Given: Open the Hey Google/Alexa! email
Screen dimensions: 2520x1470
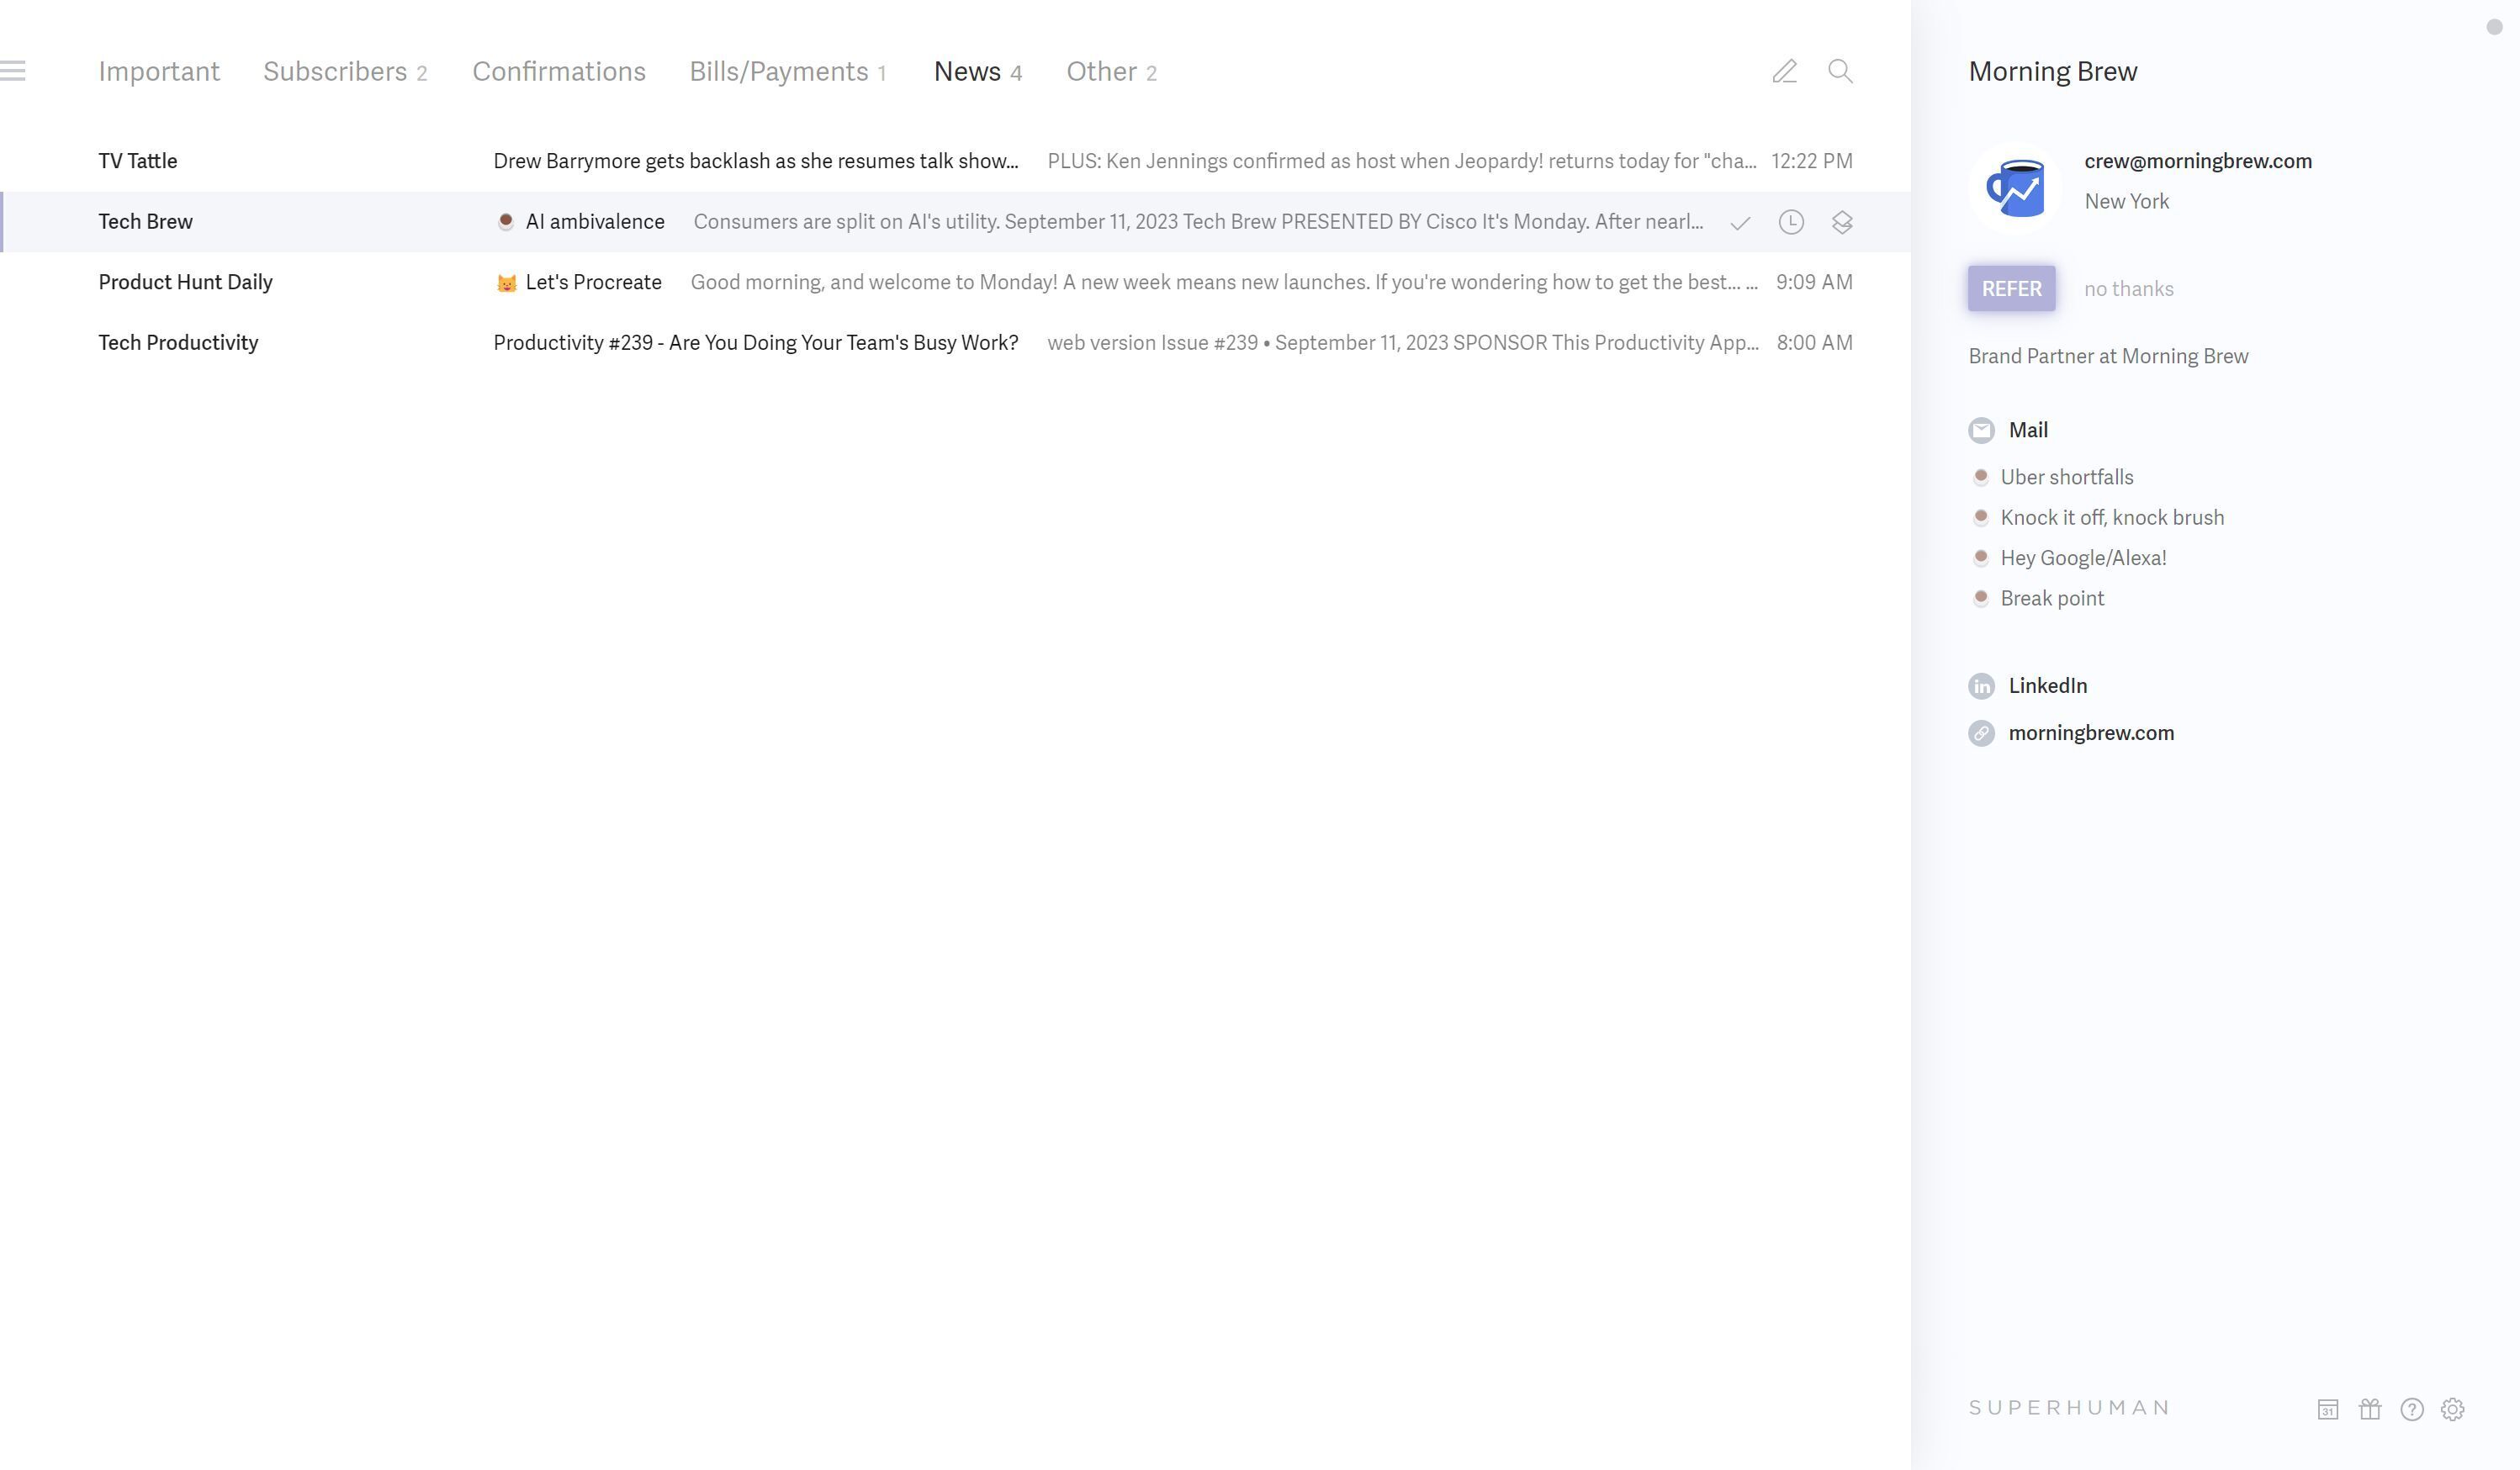Looking at the screenshot, I should [2083, 558].
